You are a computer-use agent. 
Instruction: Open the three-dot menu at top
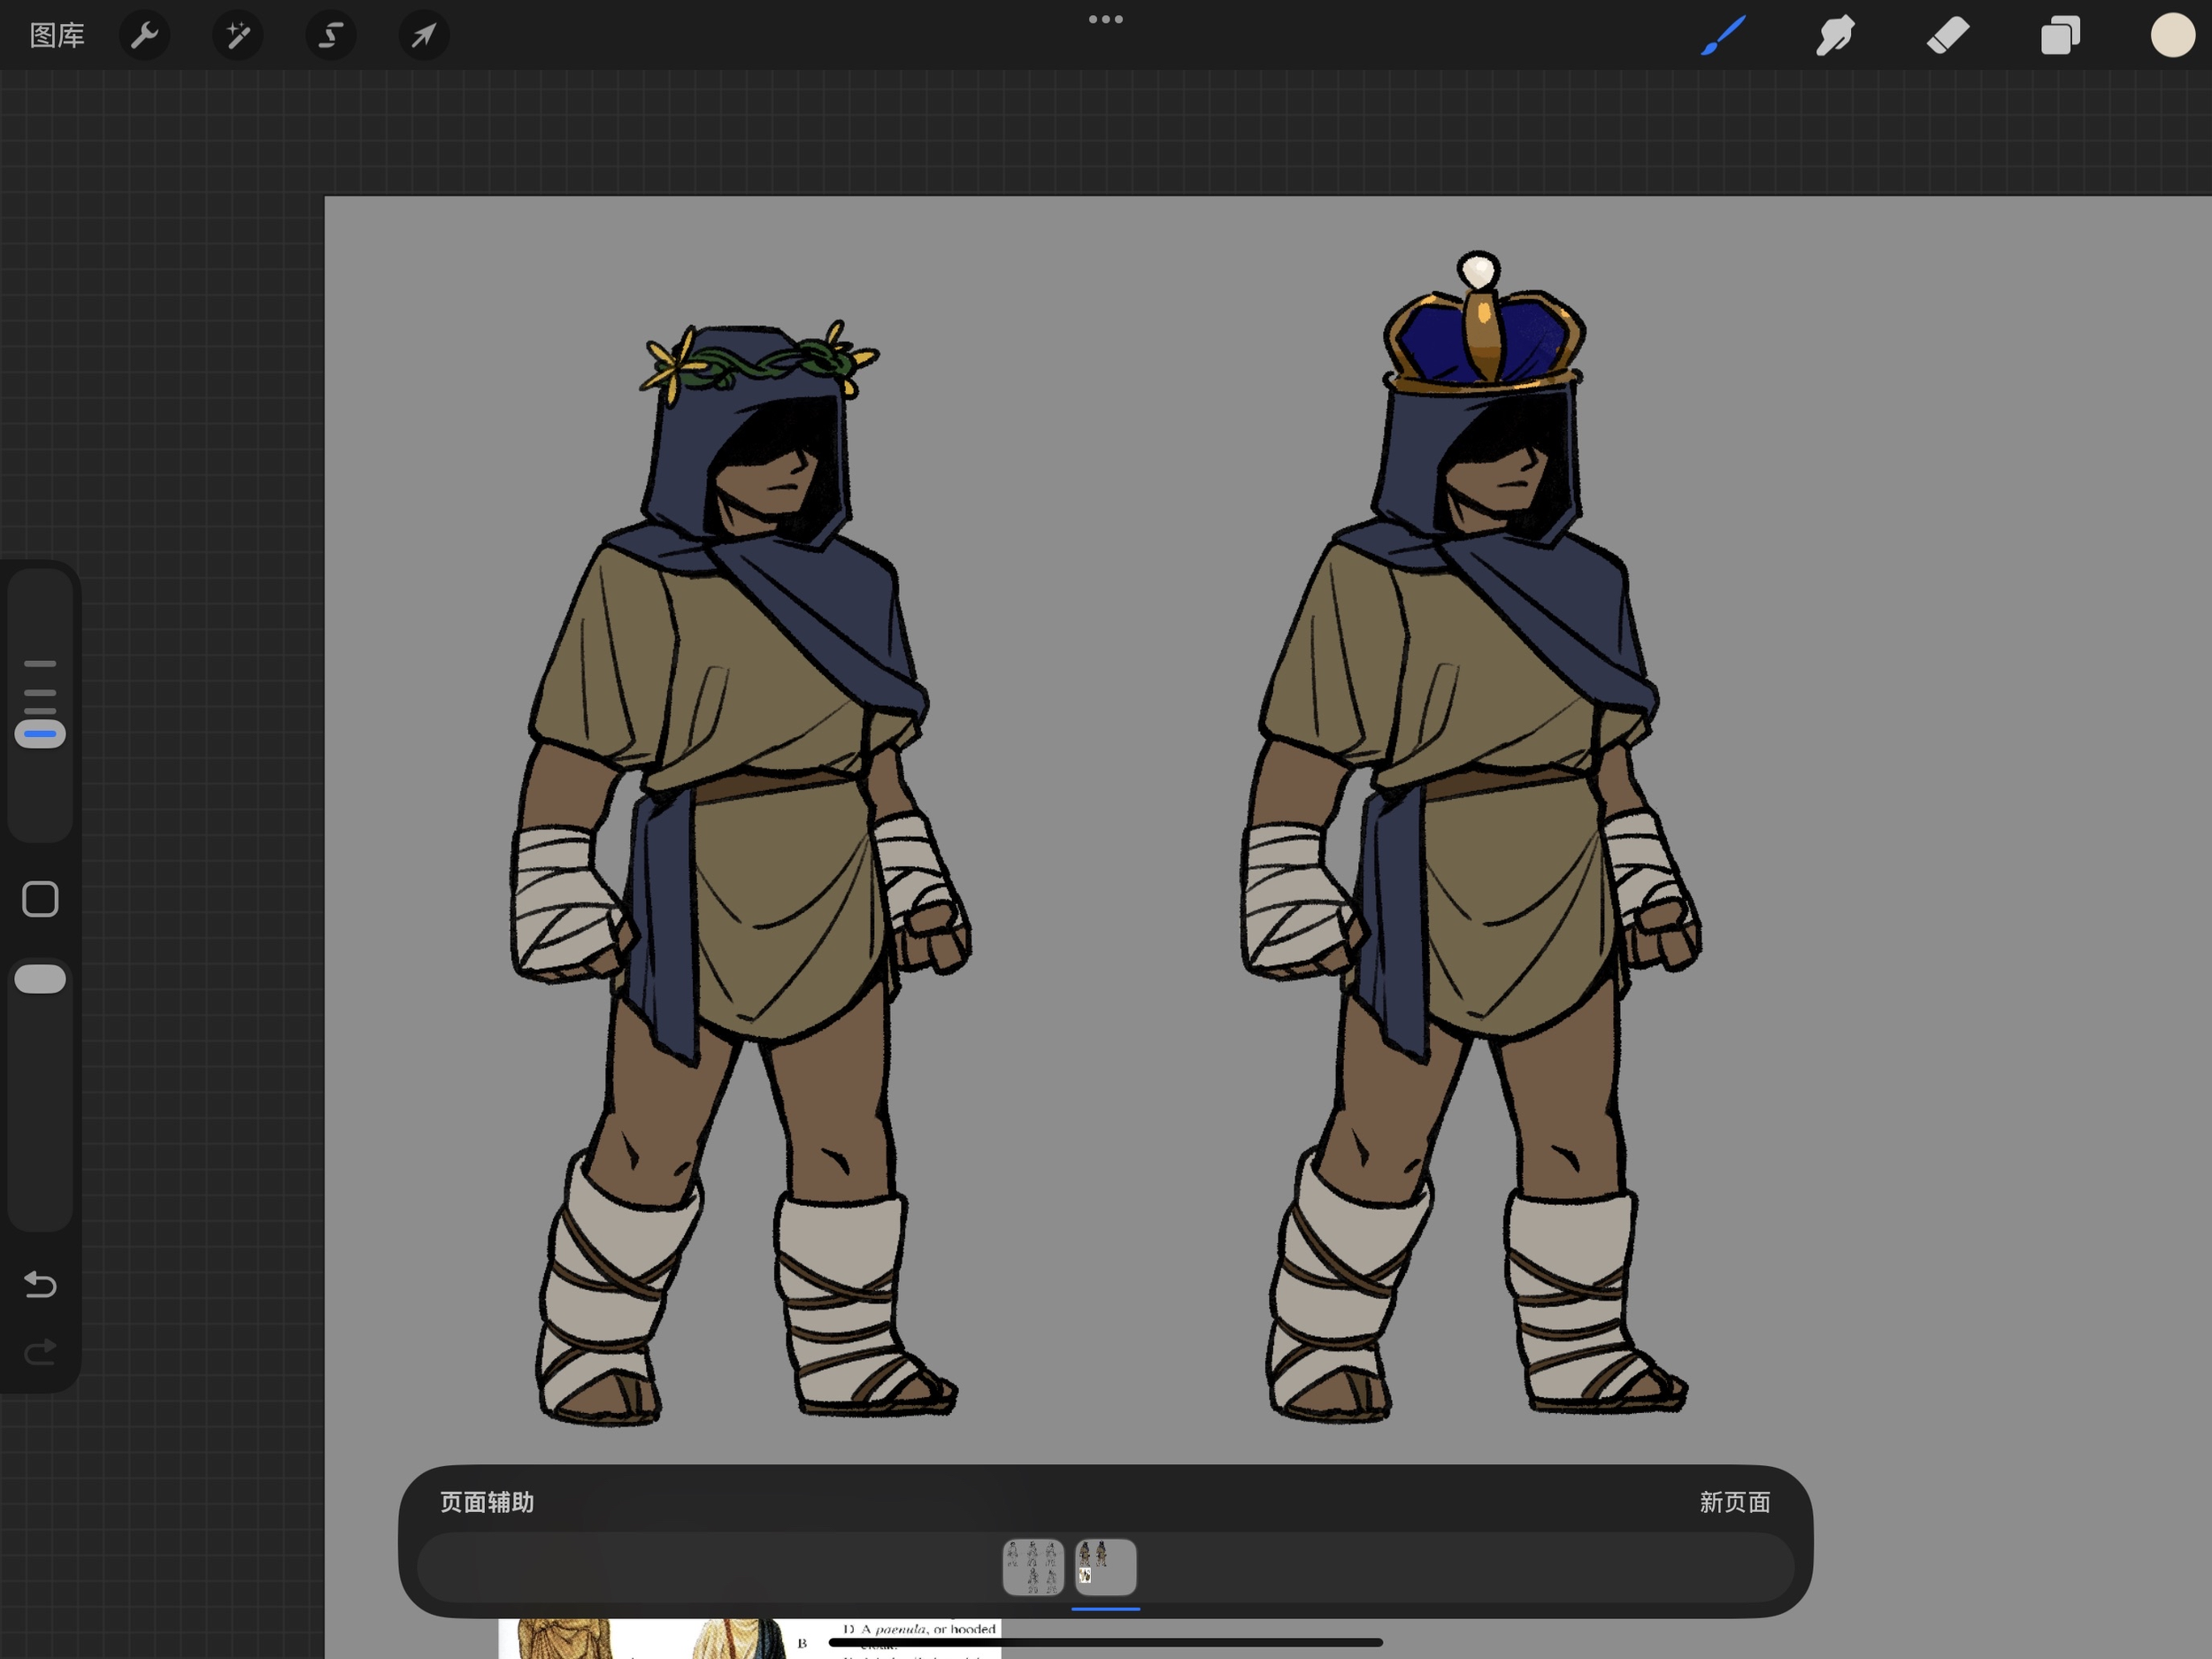1105,19
